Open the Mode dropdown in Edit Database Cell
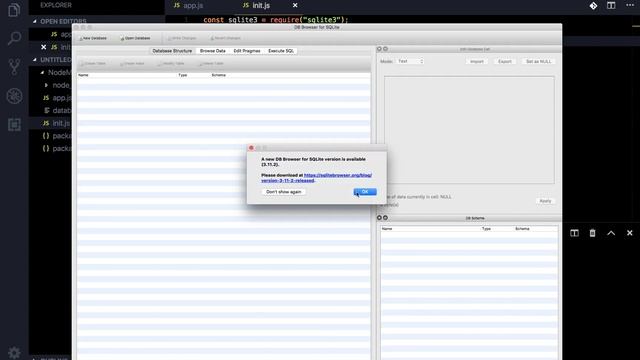The width and height of the screenshot is (640, 360). (410, 61)
